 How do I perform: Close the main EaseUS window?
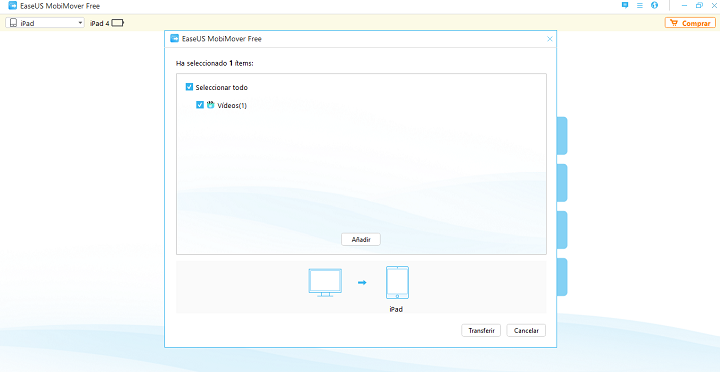coord(714,6)
